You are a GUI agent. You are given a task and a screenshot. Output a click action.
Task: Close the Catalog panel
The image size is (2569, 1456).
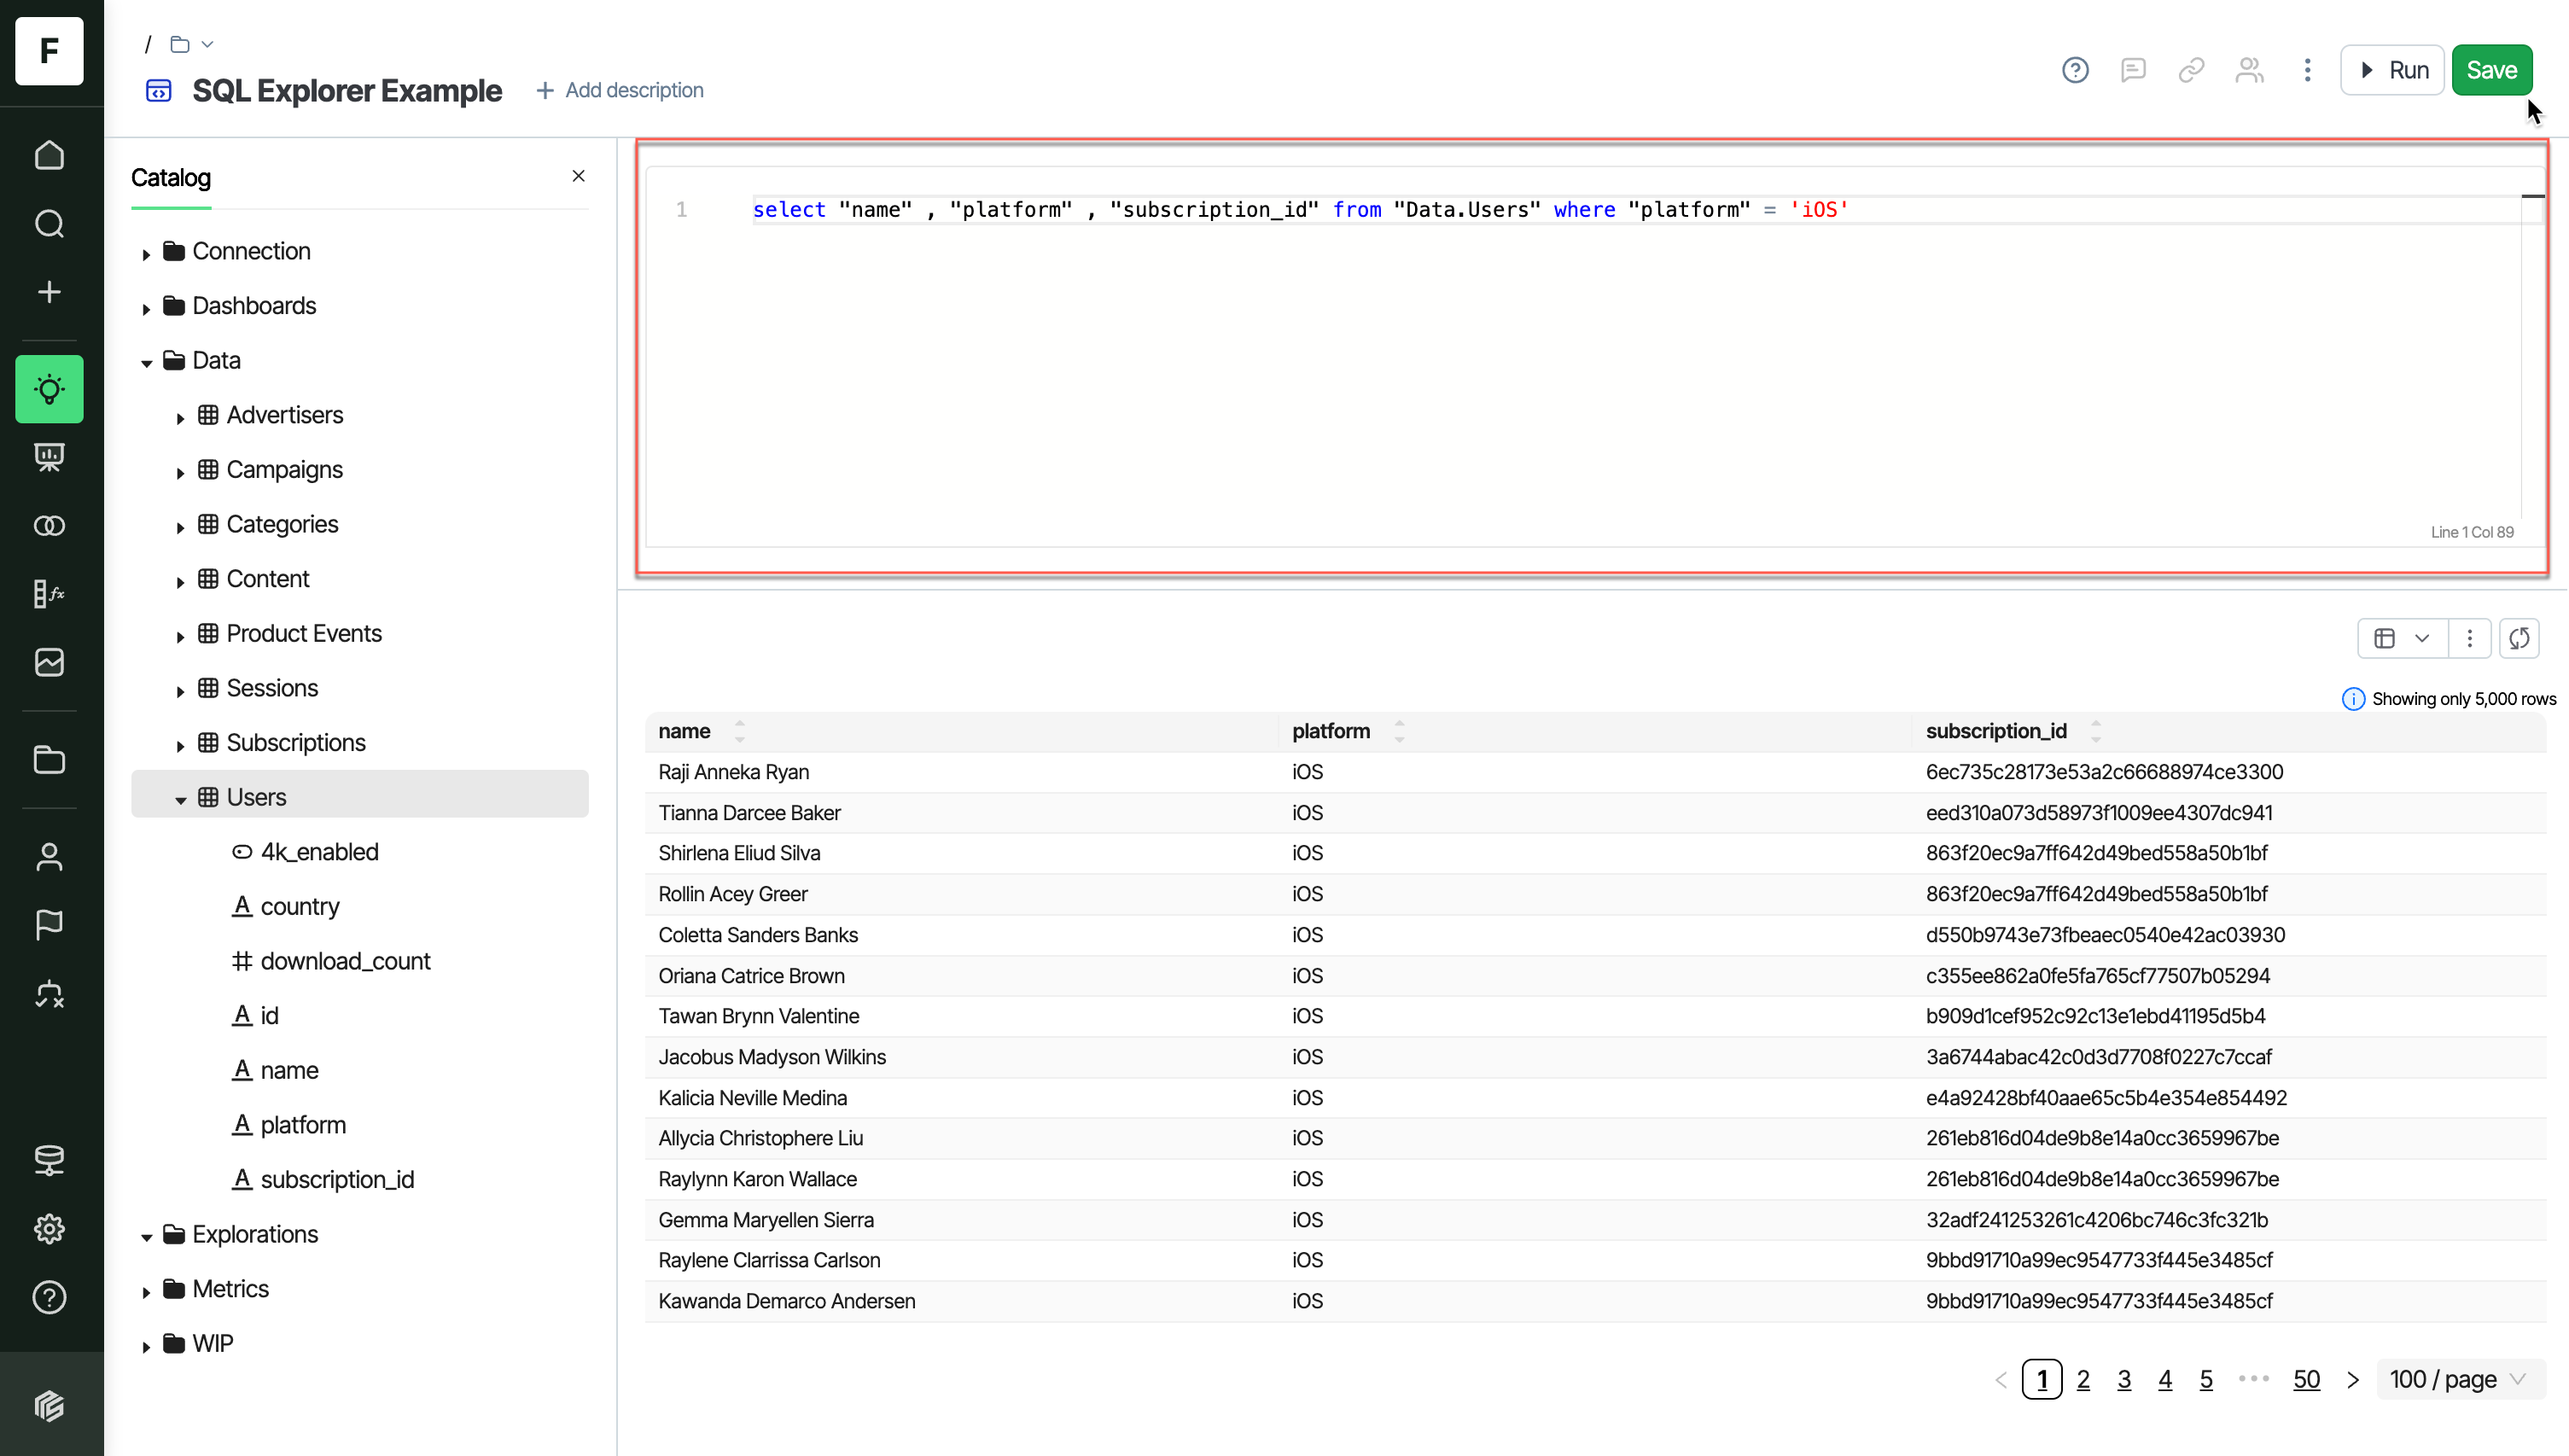tap(578, 176)
